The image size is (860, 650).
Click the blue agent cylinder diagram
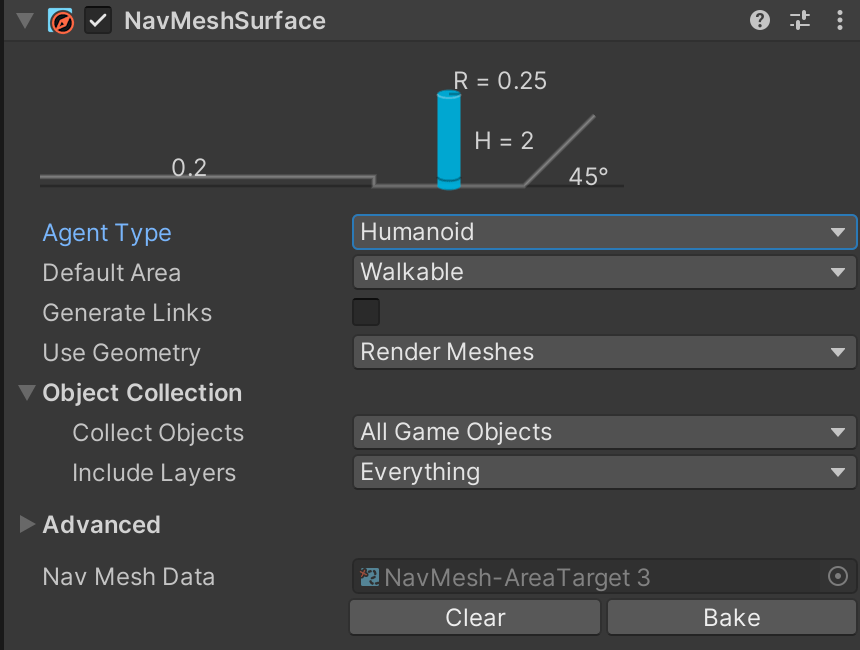449,140
